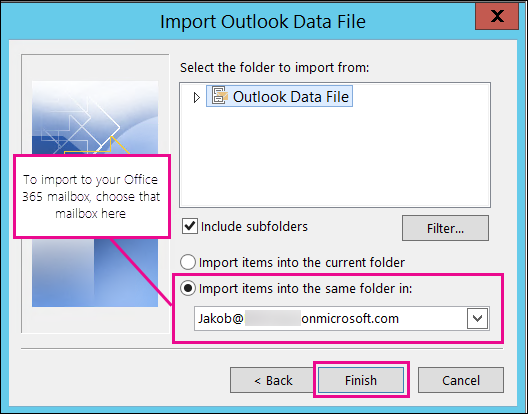The width and height of the screenshot is (528, 414).
Task: Go to the previous step with Back
Action: 273,380
